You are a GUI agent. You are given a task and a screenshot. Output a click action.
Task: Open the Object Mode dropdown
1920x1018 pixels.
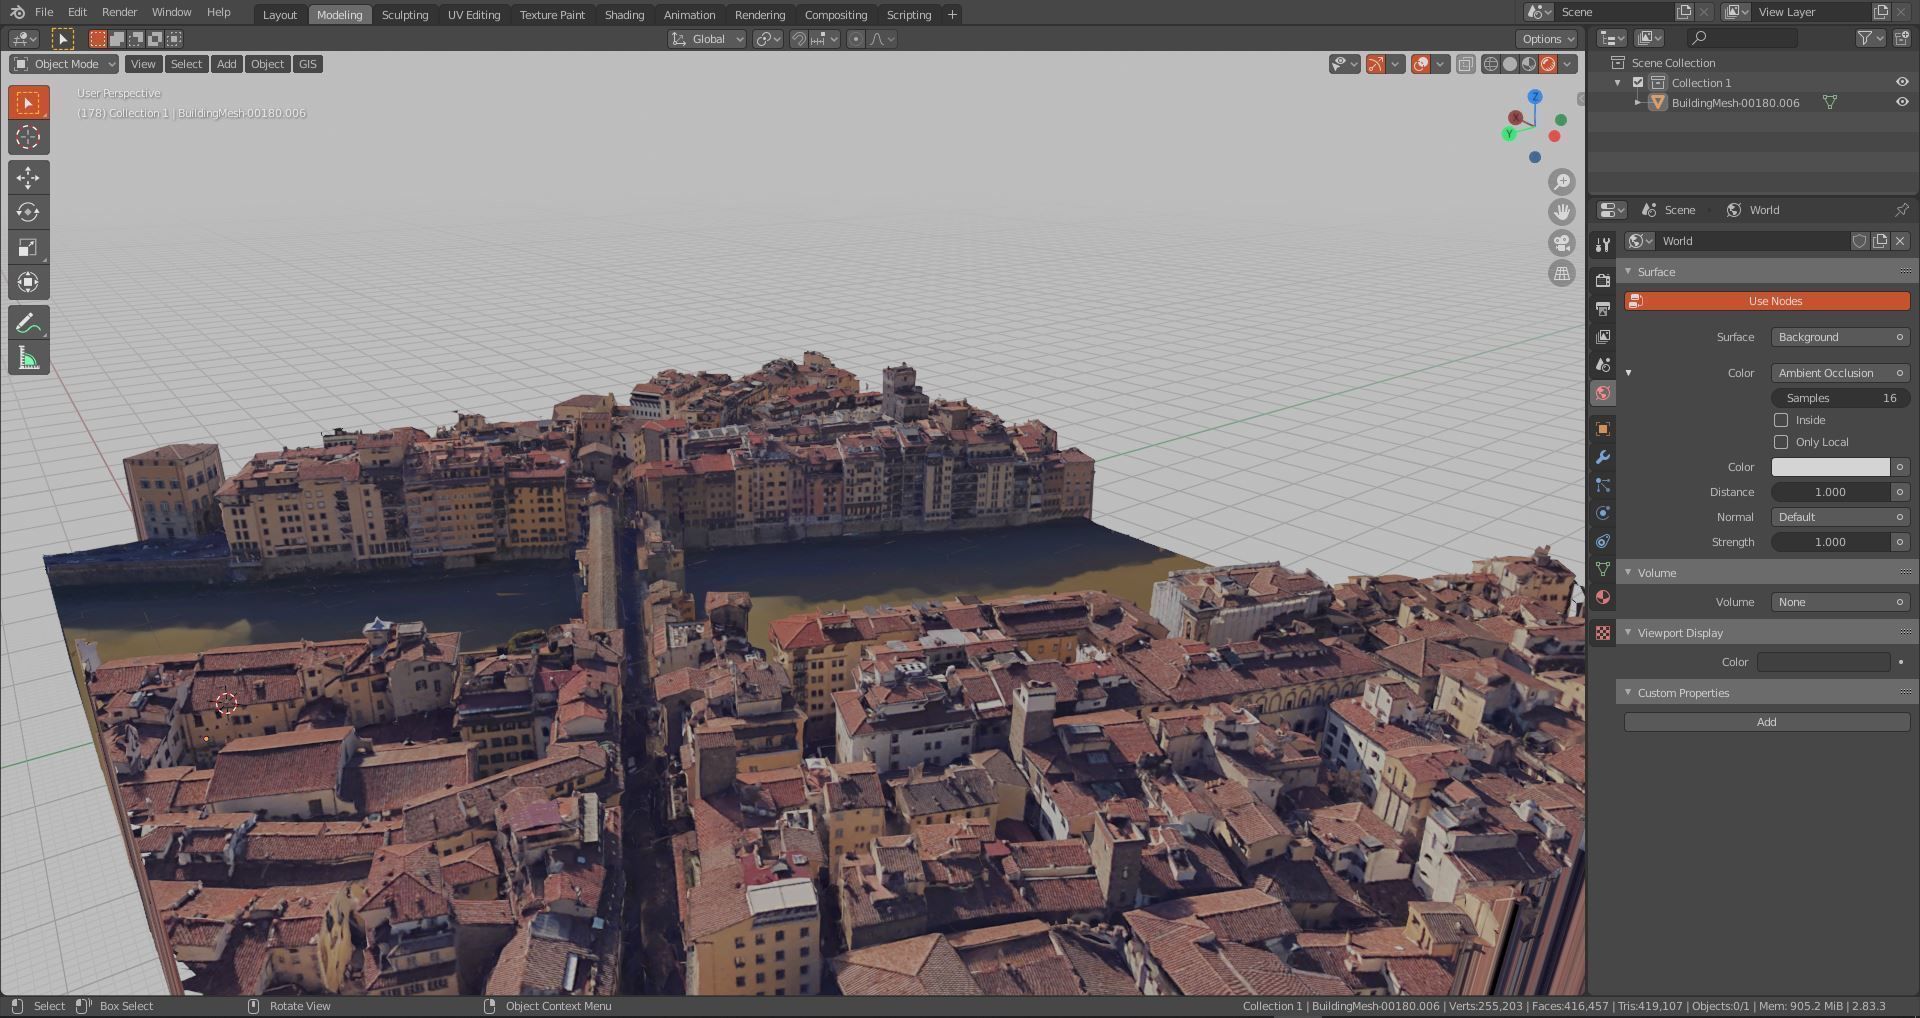coord(65,64)
